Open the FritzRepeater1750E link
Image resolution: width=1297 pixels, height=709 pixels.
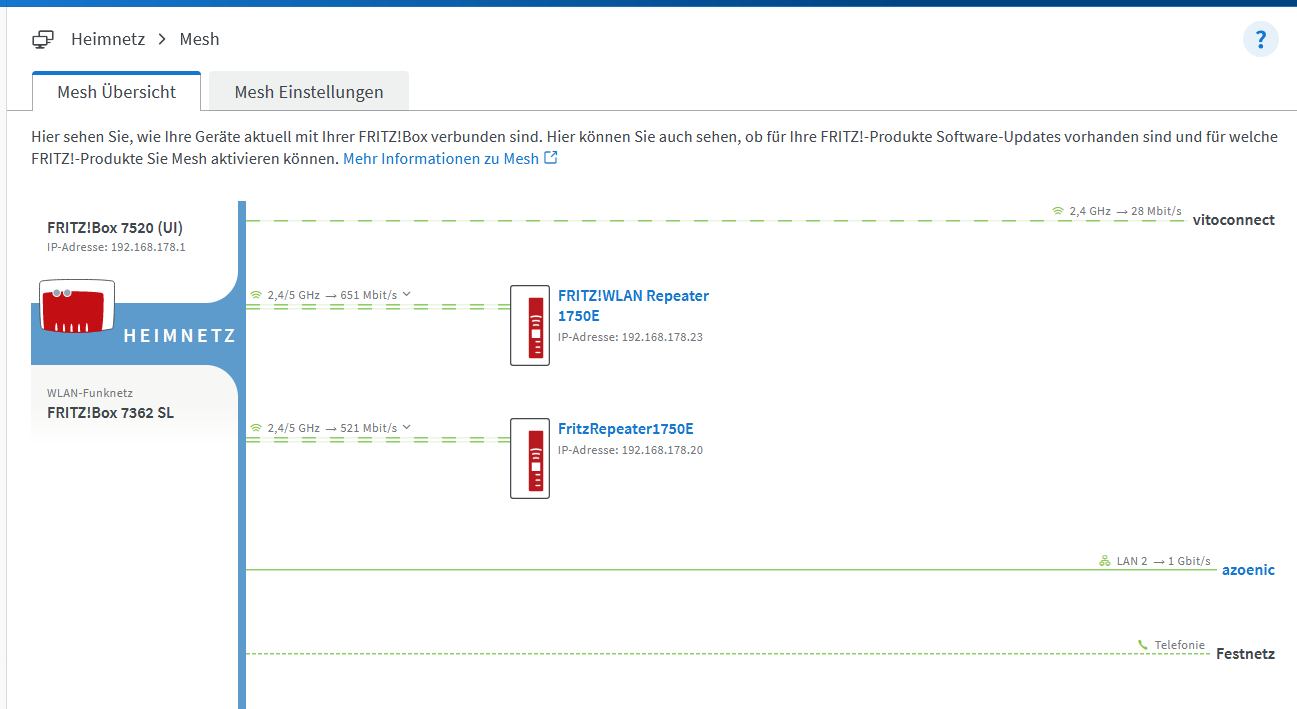[x=626, y=429]
